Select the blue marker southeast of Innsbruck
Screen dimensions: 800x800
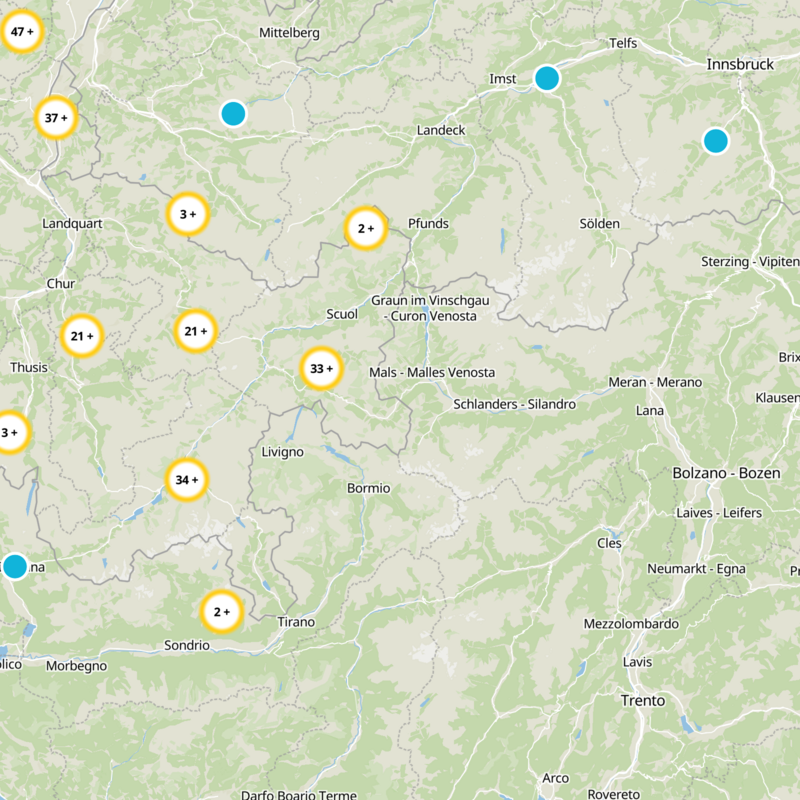pyautogui.click(x=716, y=142)
